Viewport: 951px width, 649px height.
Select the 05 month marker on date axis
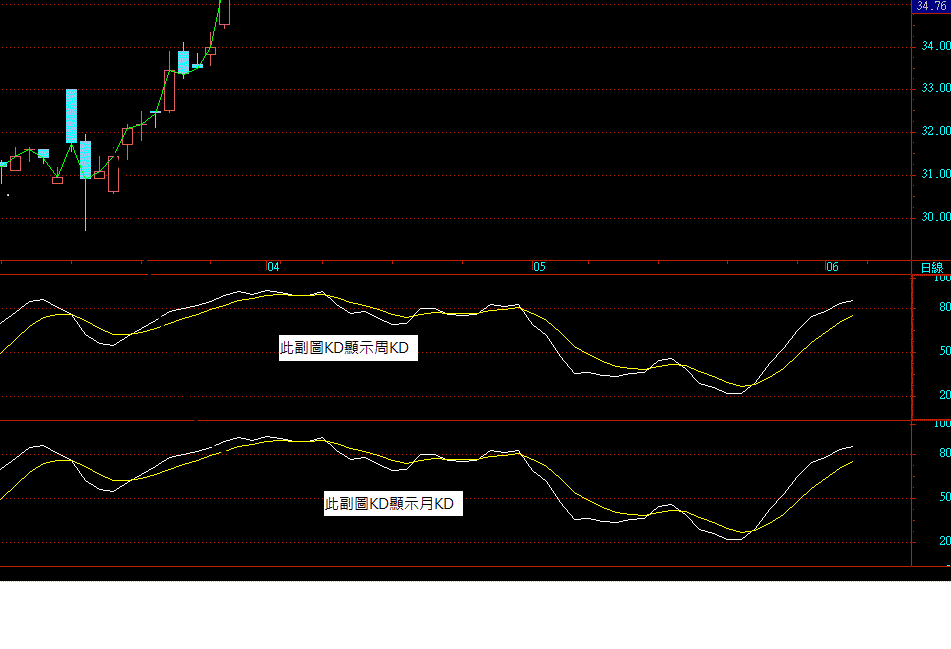[539, 267]
